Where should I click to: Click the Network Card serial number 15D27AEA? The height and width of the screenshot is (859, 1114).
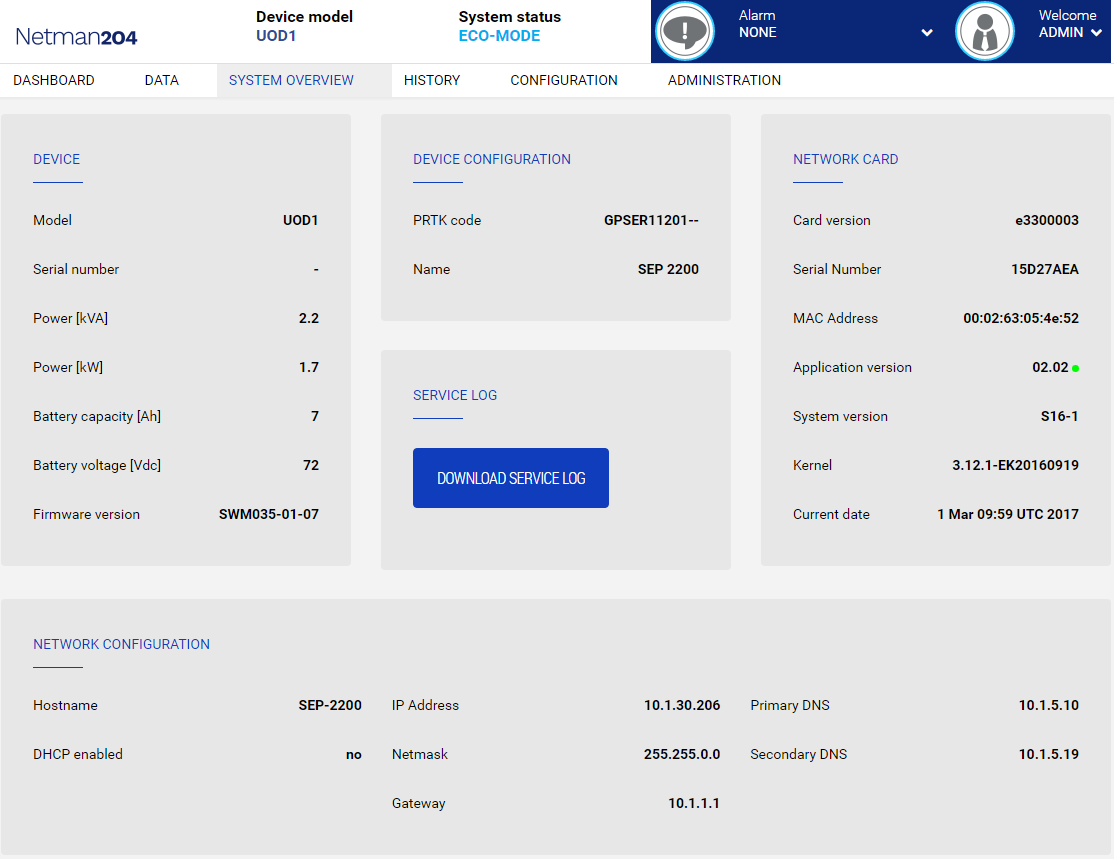1044,269
